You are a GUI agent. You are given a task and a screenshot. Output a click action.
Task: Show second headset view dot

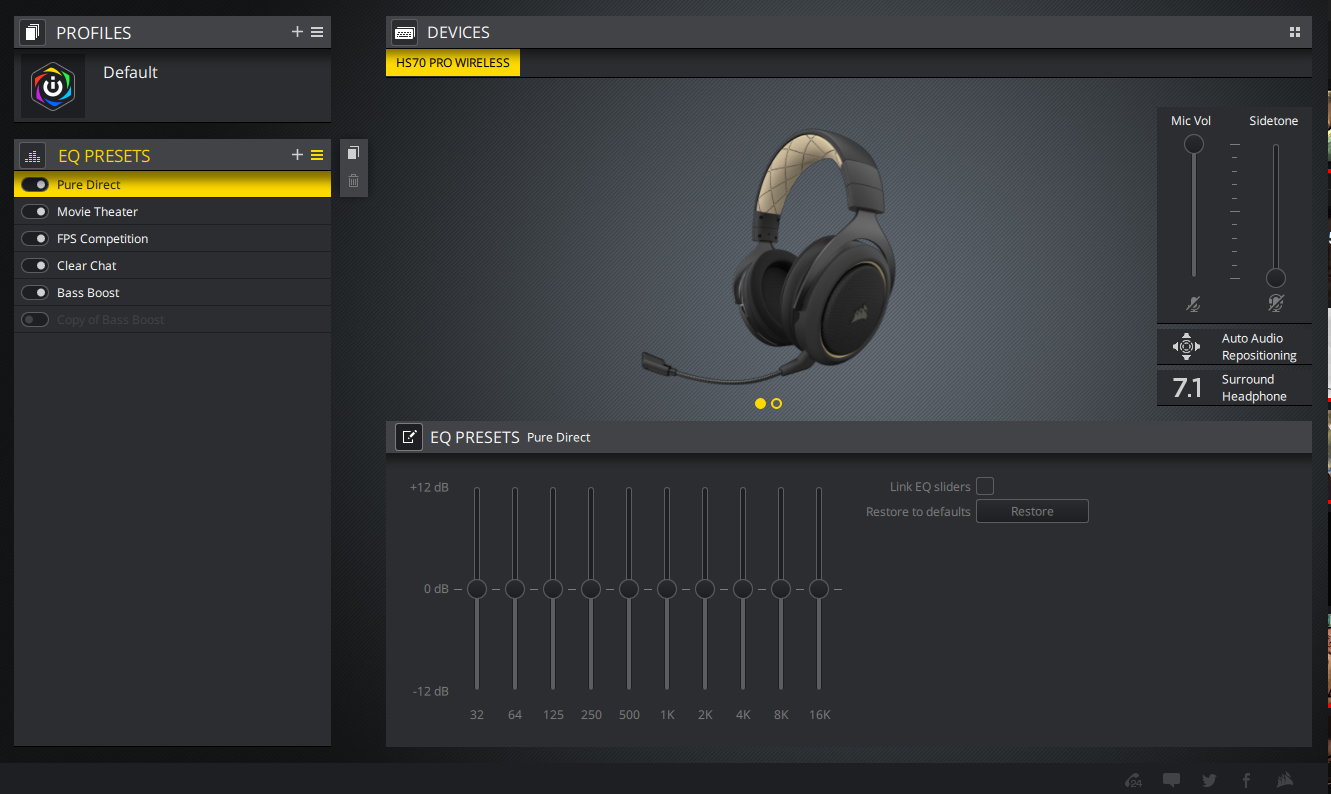[x=777, y=403]
